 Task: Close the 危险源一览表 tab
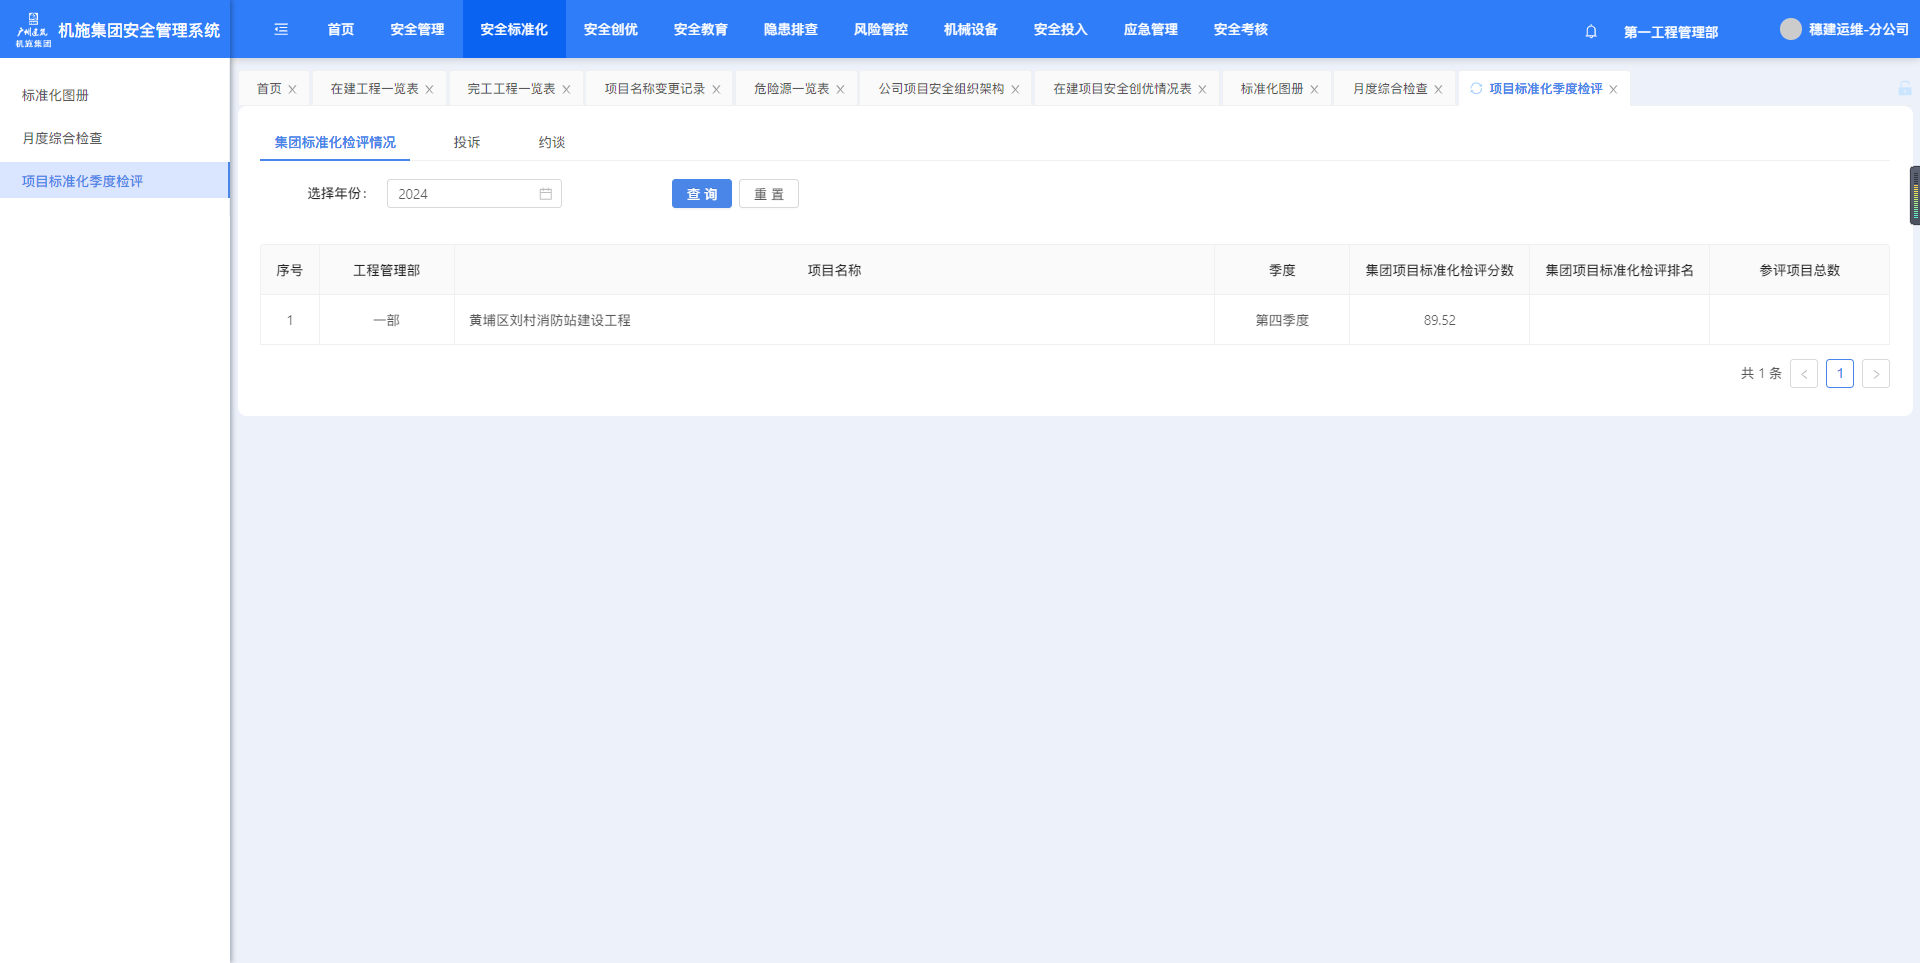[840, 90]
